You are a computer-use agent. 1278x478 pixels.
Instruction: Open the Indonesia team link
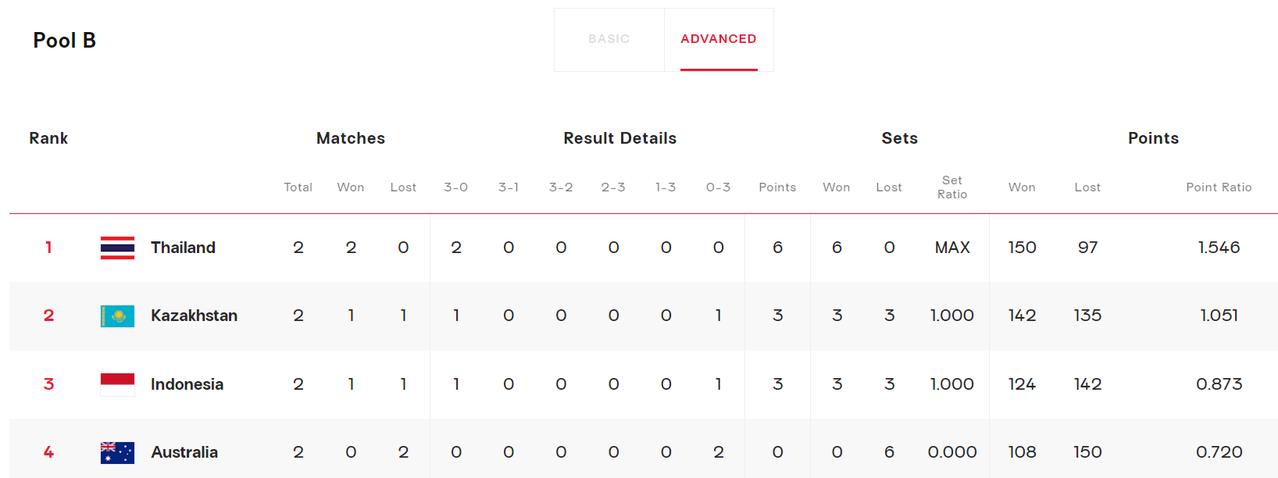187,384
